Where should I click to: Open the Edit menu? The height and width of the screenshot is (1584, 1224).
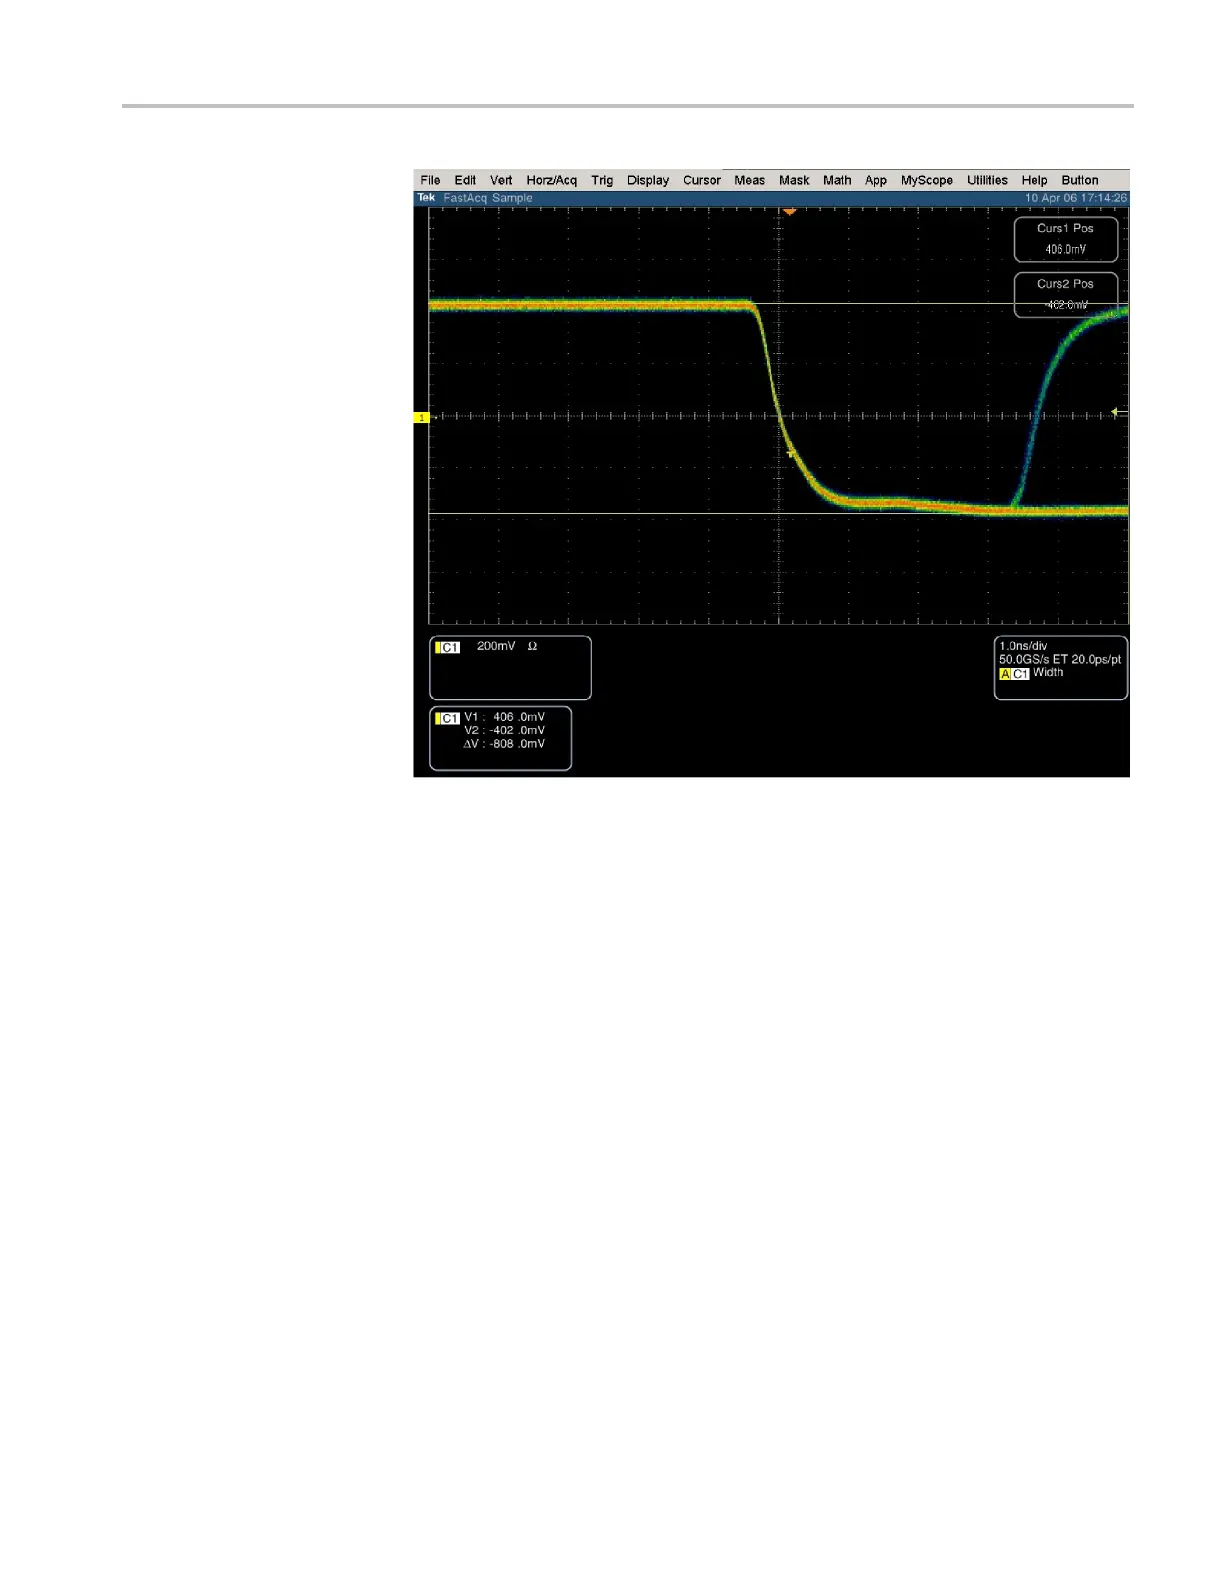(x=465, y=181)
